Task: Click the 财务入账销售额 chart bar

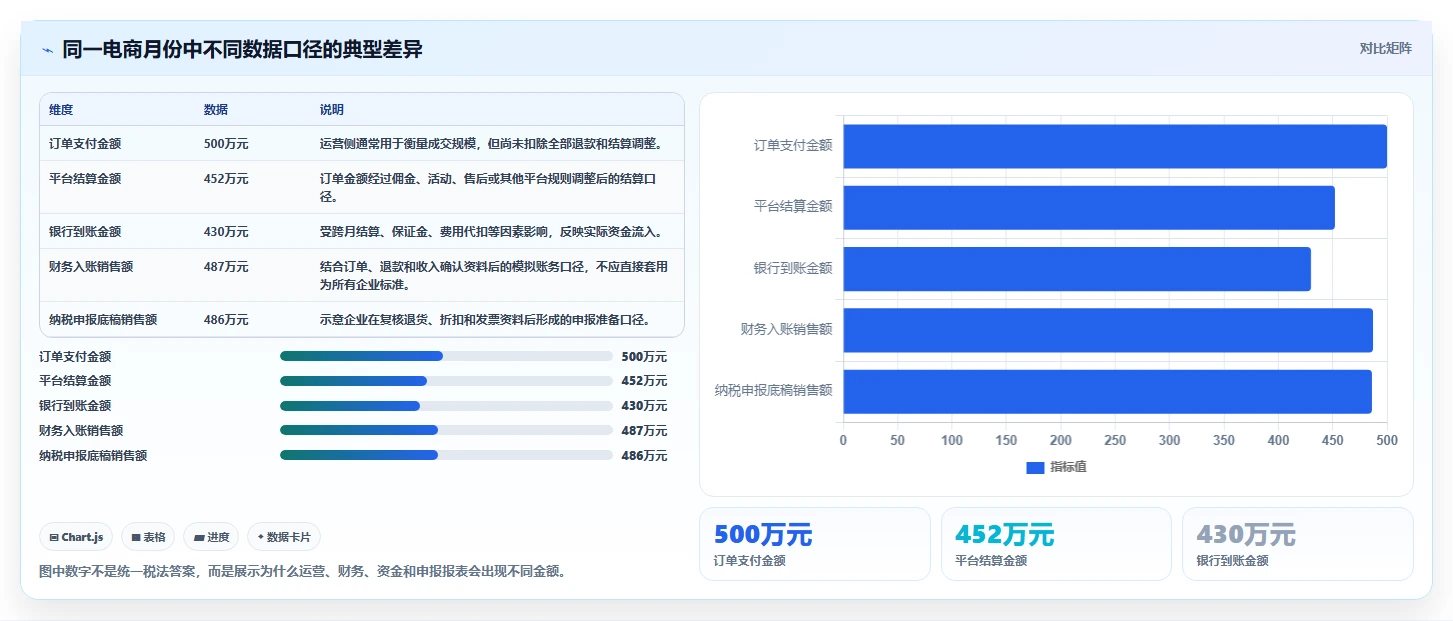Action: click(x=1108, y=330)
